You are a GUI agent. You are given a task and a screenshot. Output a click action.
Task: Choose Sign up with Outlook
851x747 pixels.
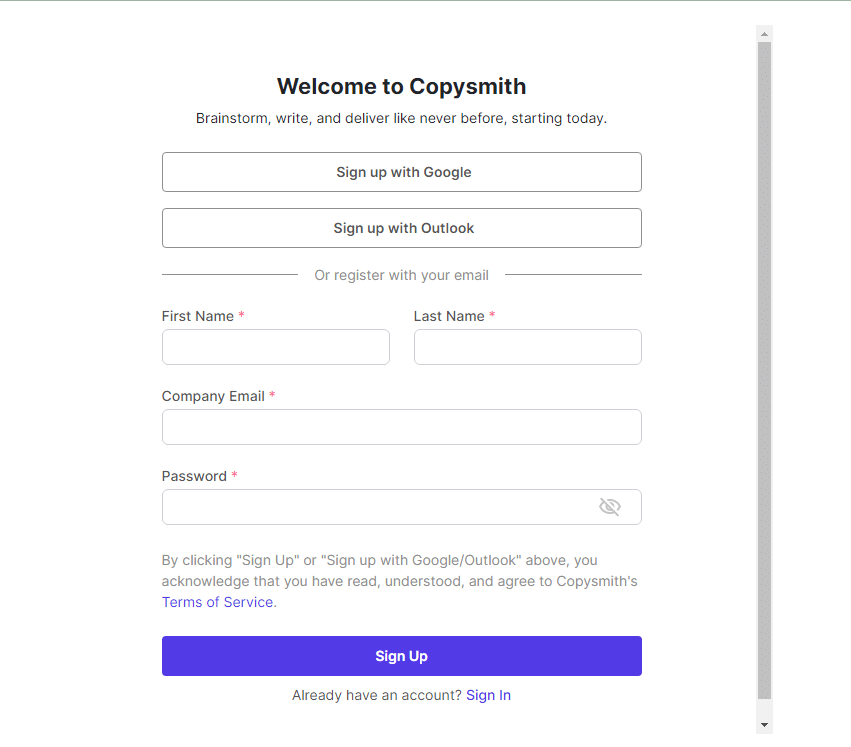point(402,228)
